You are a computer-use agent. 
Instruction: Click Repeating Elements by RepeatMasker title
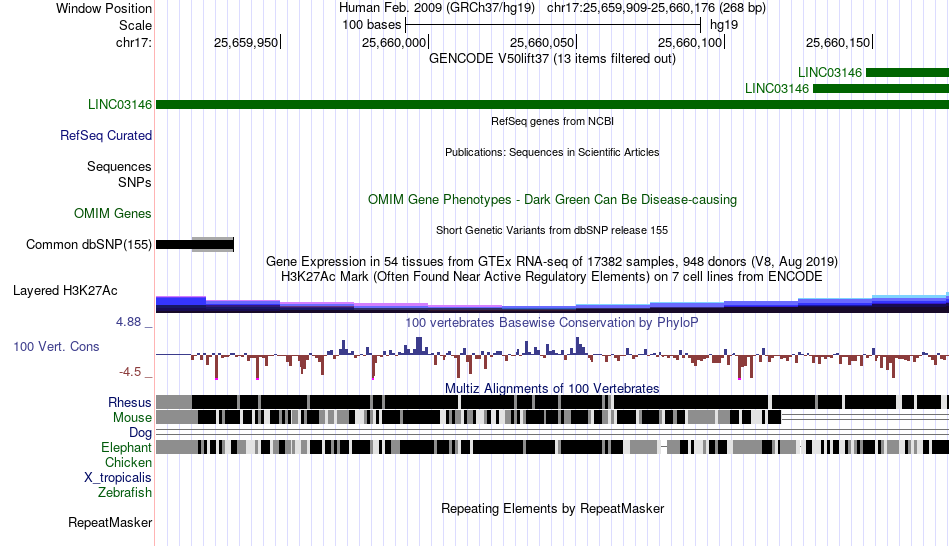pyautogui.click(x=552, y=508)
